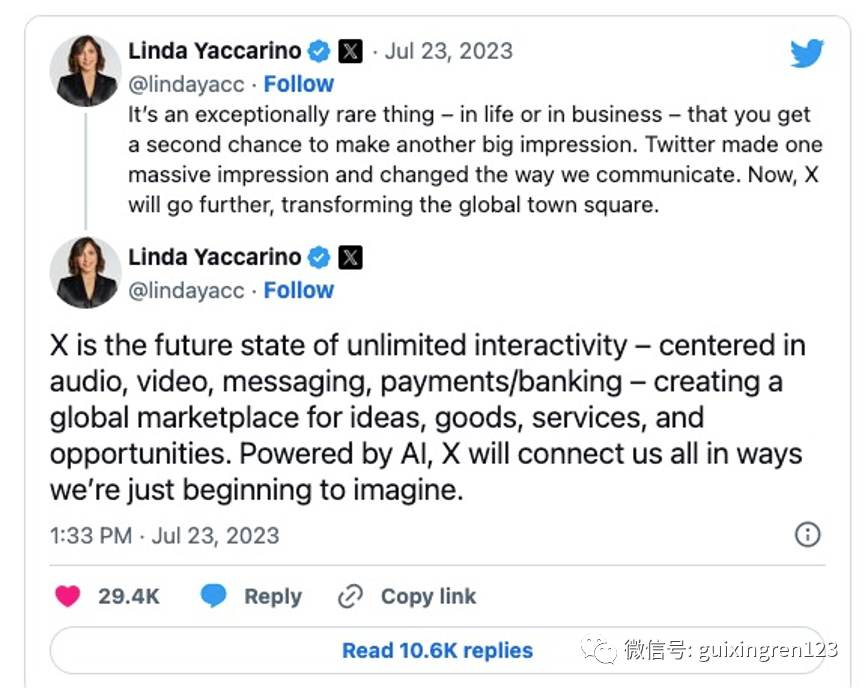
Task: Click the heart like icon
Action: click(x=68, y=597)
